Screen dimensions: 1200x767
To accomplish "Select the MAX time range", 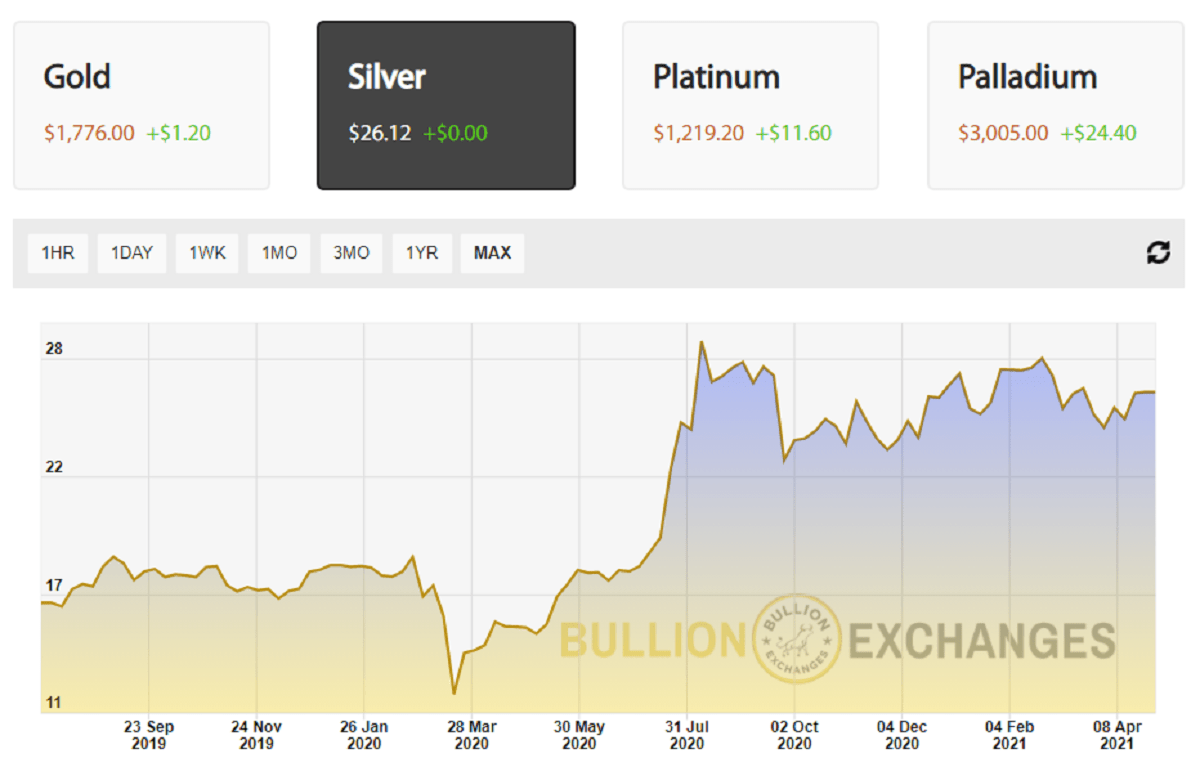I will pyautogui.click(x=492, y=253).
